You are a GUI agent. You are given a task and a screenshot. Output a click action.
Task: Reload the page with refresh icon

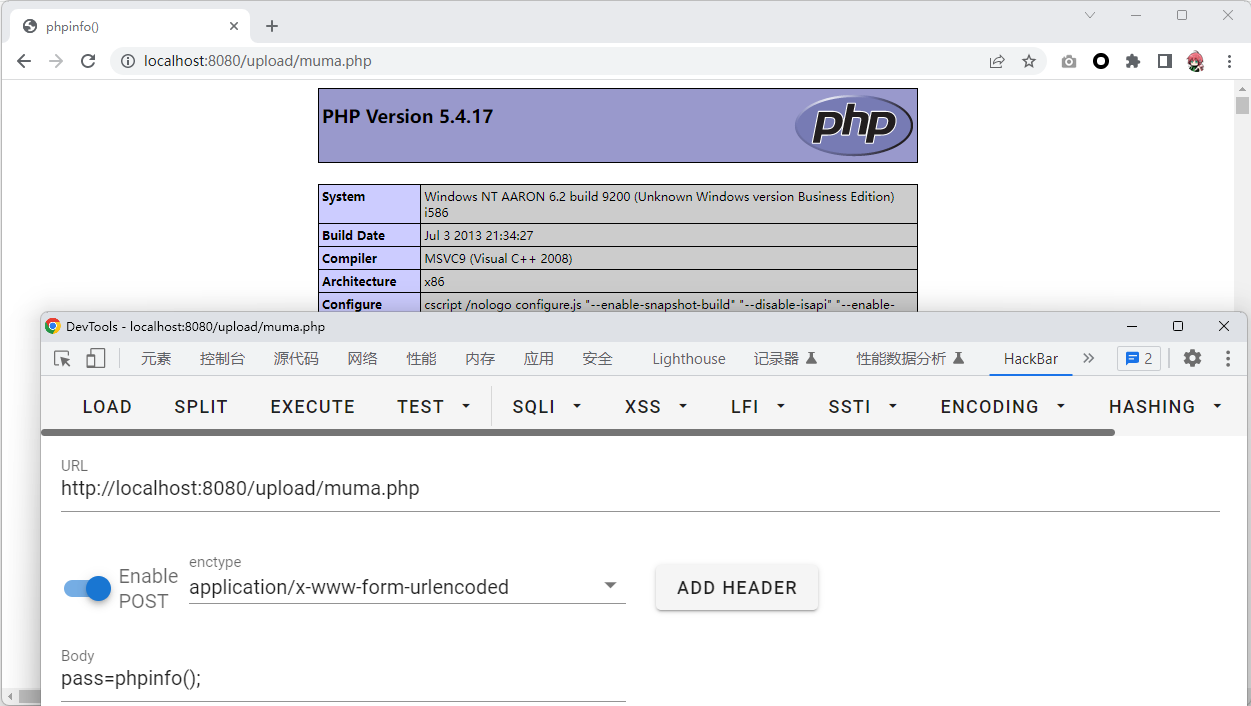pos(88,61)
